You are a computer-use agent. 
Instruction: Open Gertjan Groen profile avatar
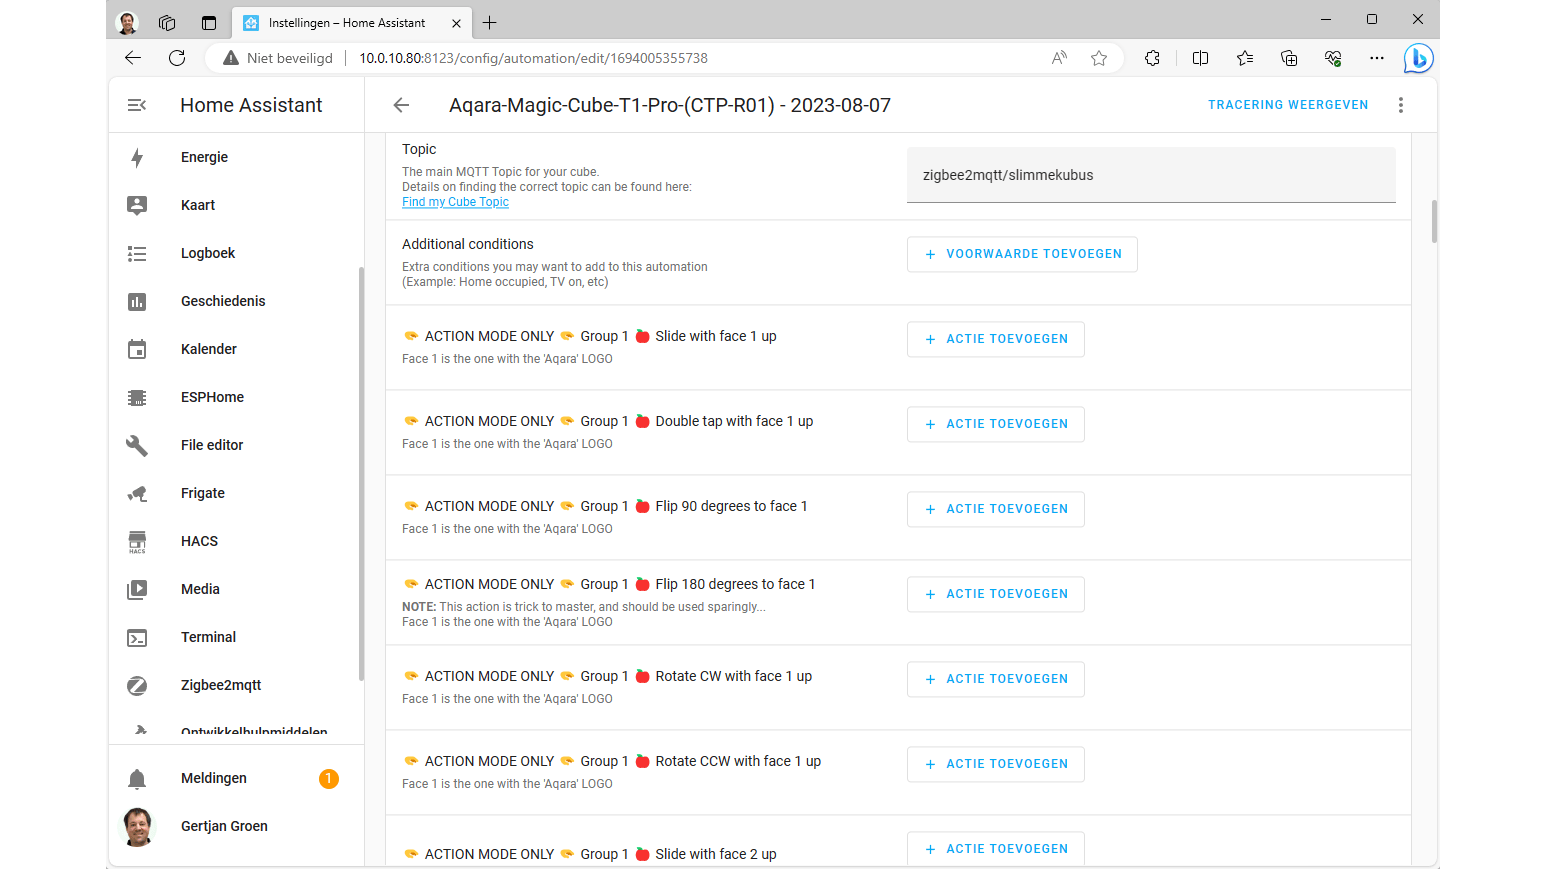[138, 826]
